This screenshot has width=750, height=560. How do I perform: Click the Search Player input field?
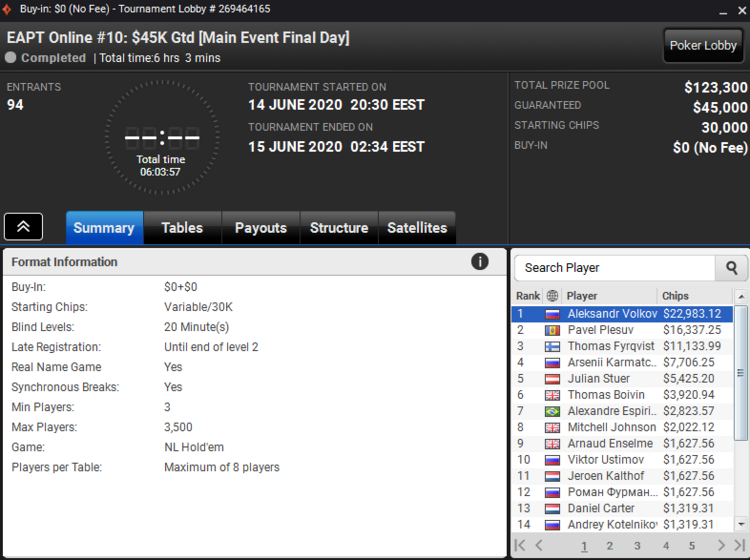pos(615,268)
